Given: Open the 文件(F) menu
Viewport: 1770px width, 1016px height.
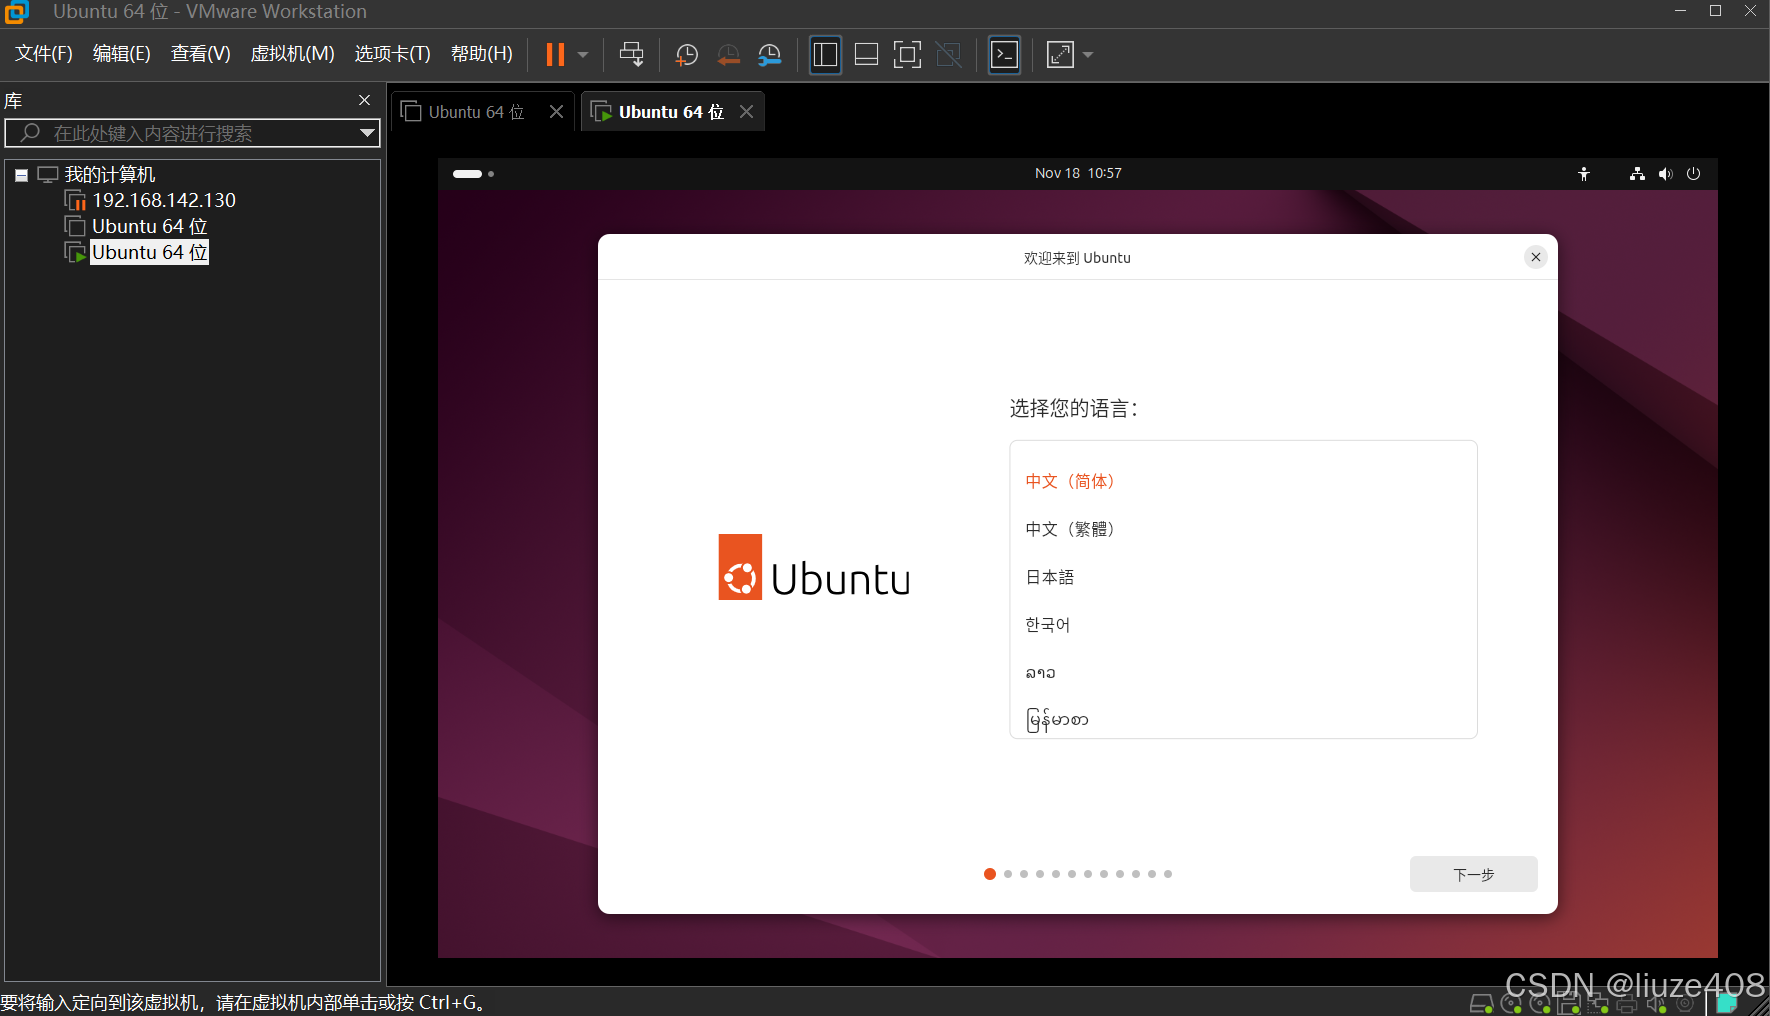Looking at the screenshot, I should click(43, 54).
